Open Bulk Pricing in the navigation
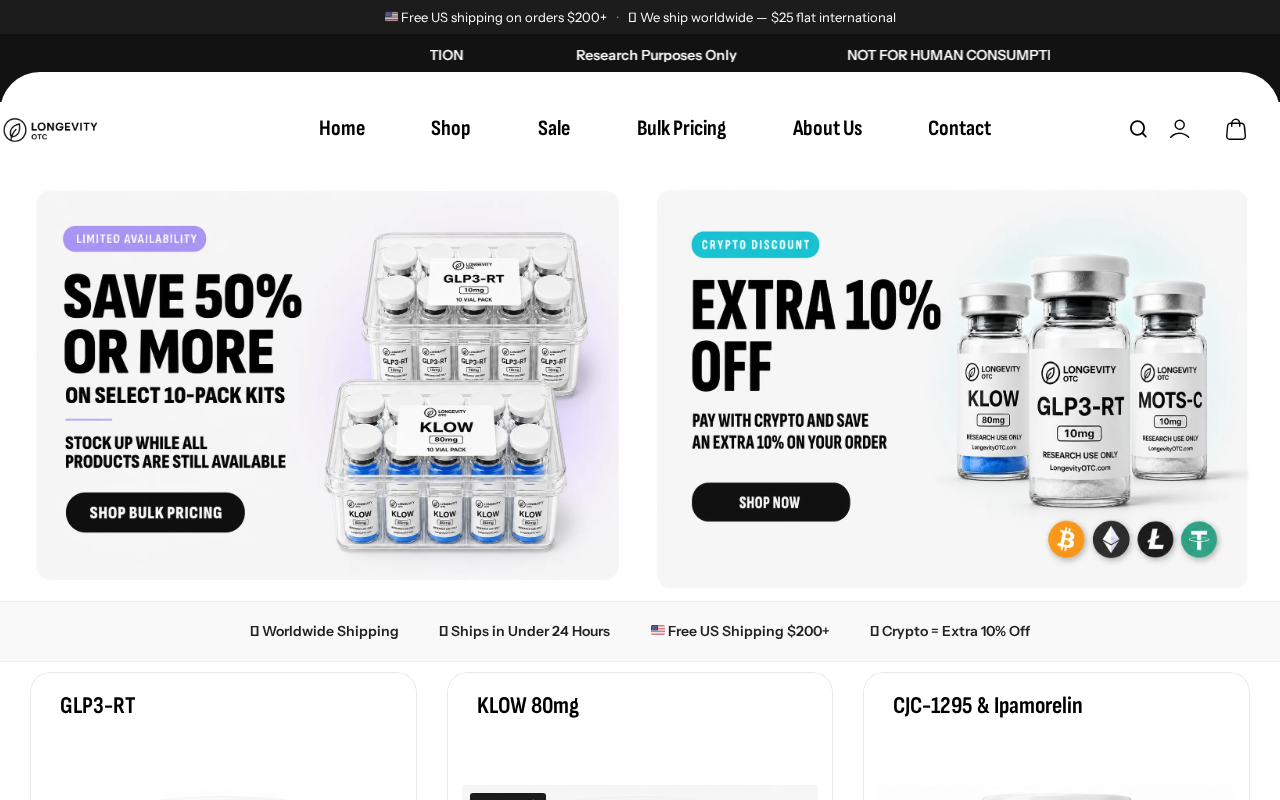 [681, 128]
